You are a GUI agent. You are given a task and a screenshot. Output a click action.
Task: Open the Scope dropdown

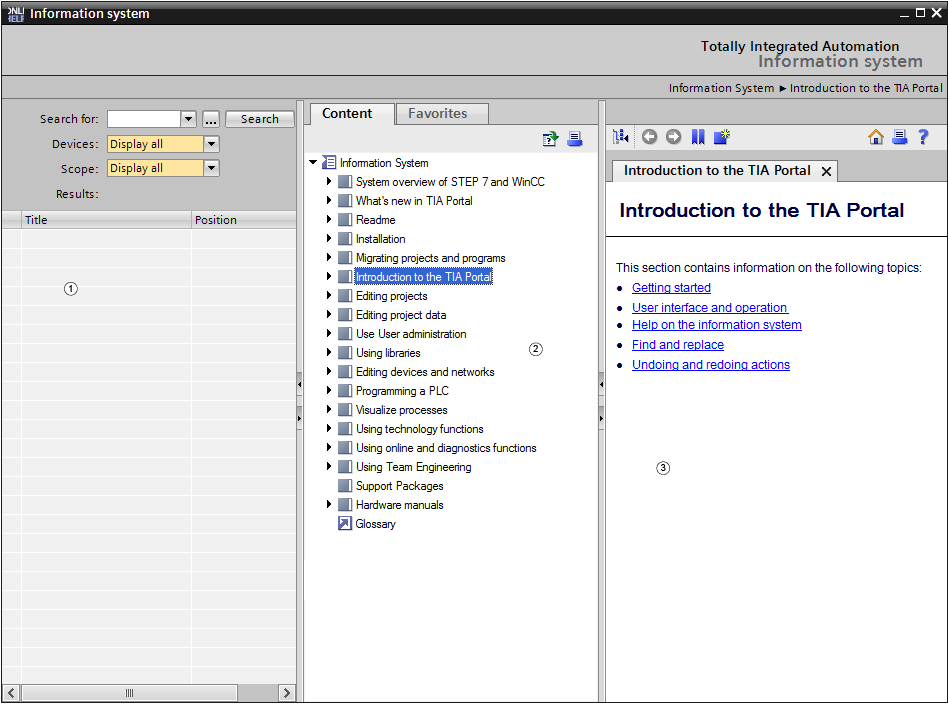point(211,168)
